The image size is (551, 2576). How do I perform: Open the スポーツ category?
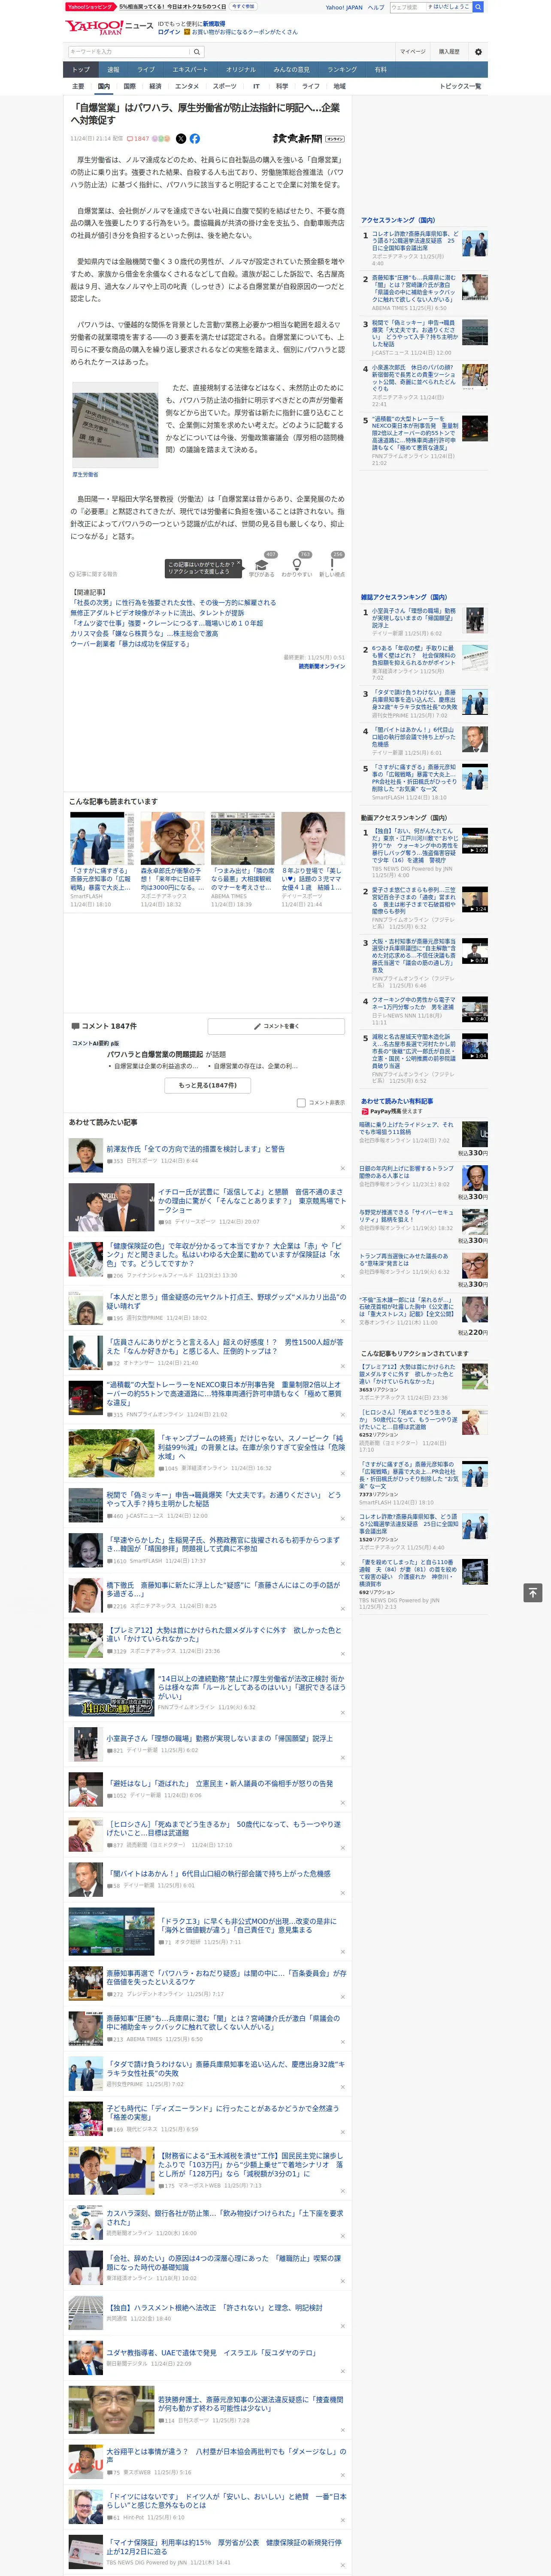click(x=225, y=86)
